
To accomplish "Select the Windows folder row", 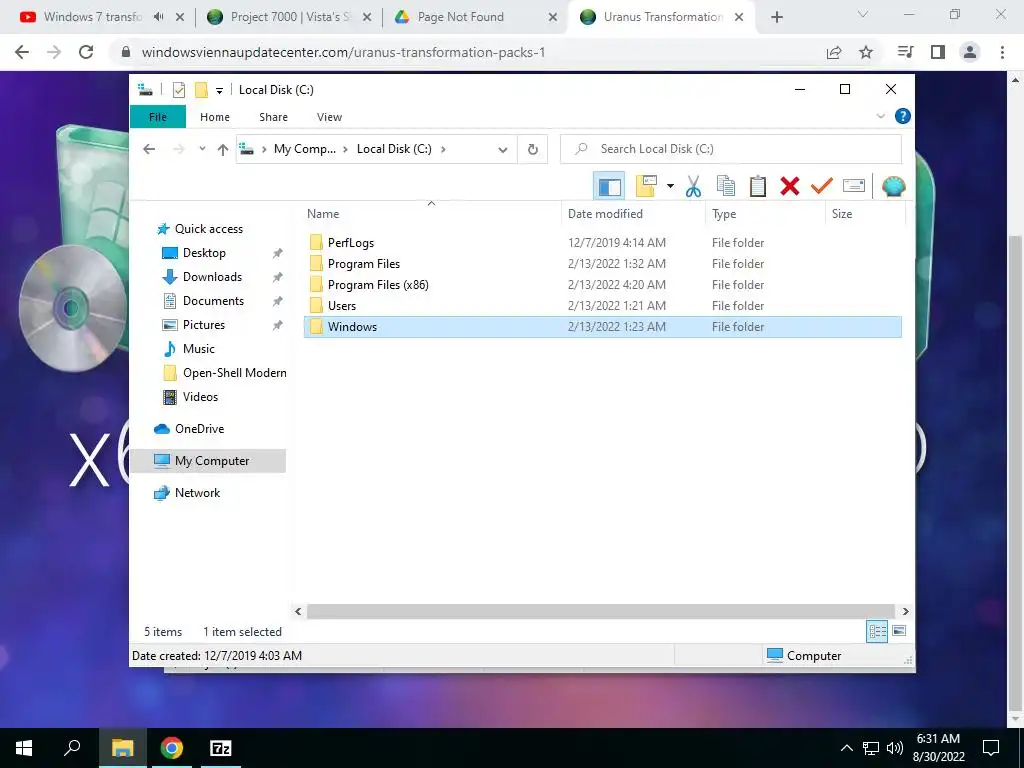I will [x=602, y=327].
